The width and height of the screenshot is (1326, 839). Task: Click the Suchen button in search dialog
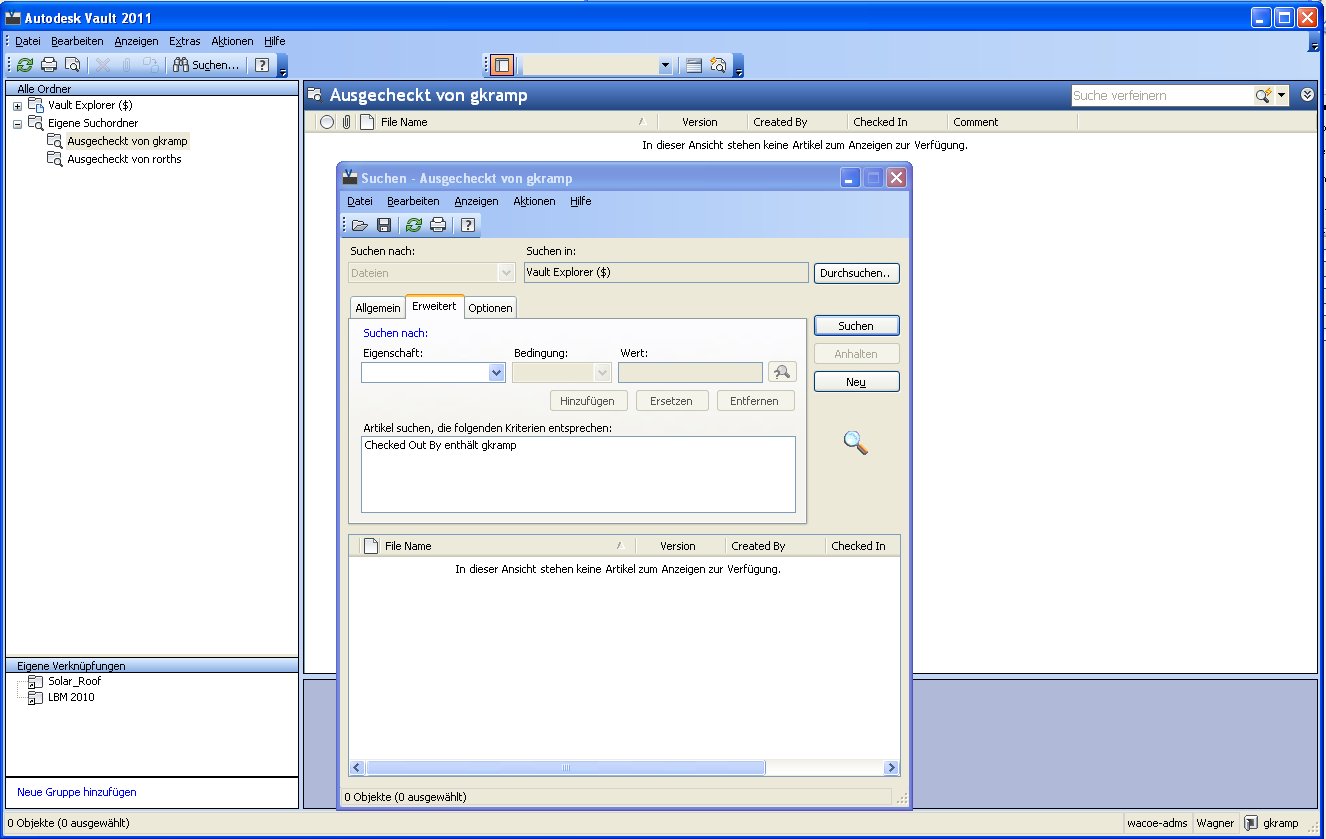pyautogui.click(x=856, y=326)
